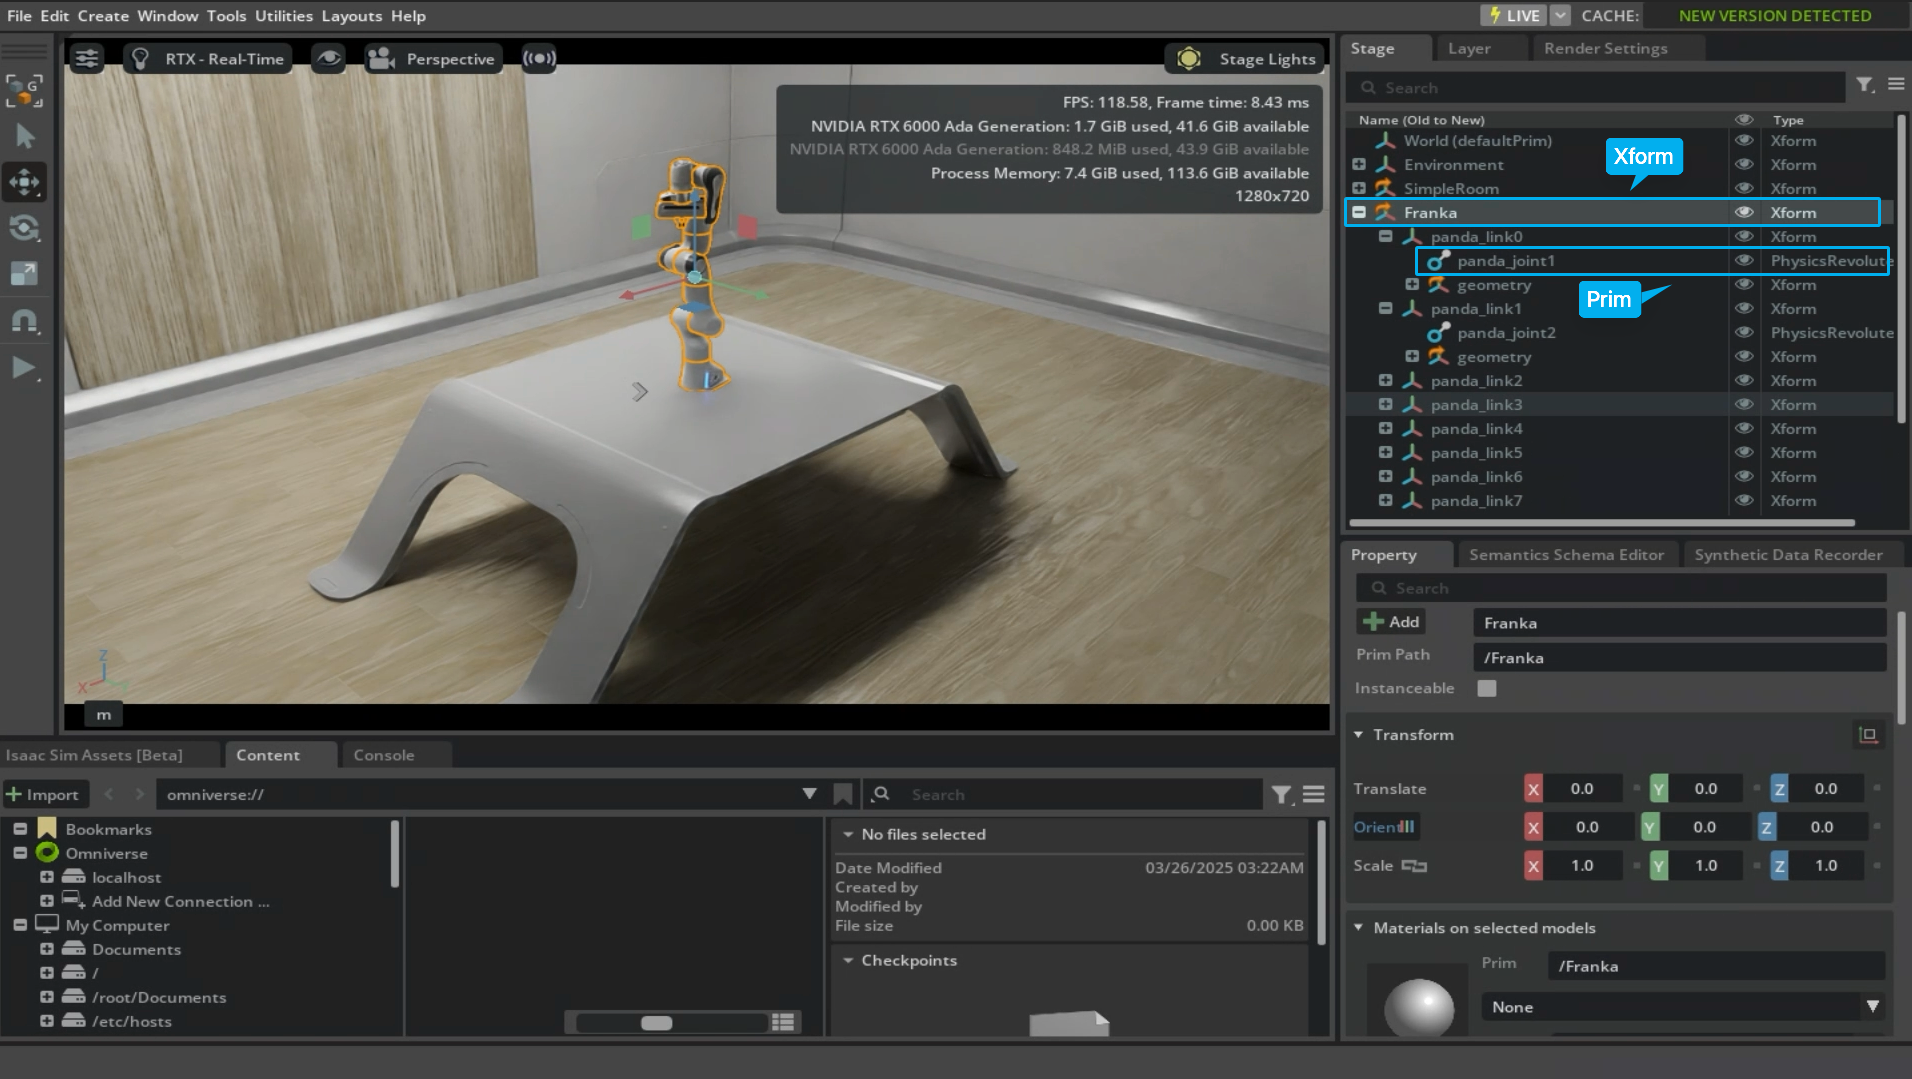Image resolution: width=1912 pixels, height=1079 pixels.
Task: Toggle World (defaultPrim) visibility eye
Action: (1744, 140)
